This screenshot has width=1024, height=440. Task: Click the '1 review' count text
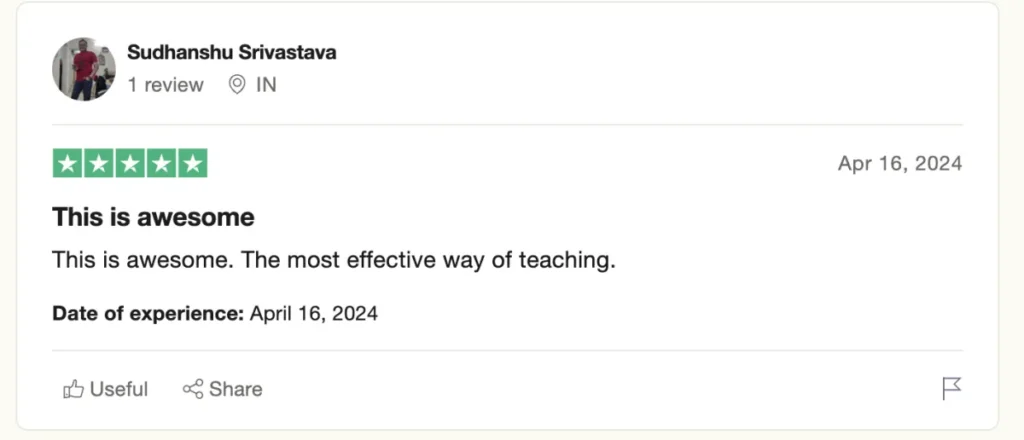[166, 85]
